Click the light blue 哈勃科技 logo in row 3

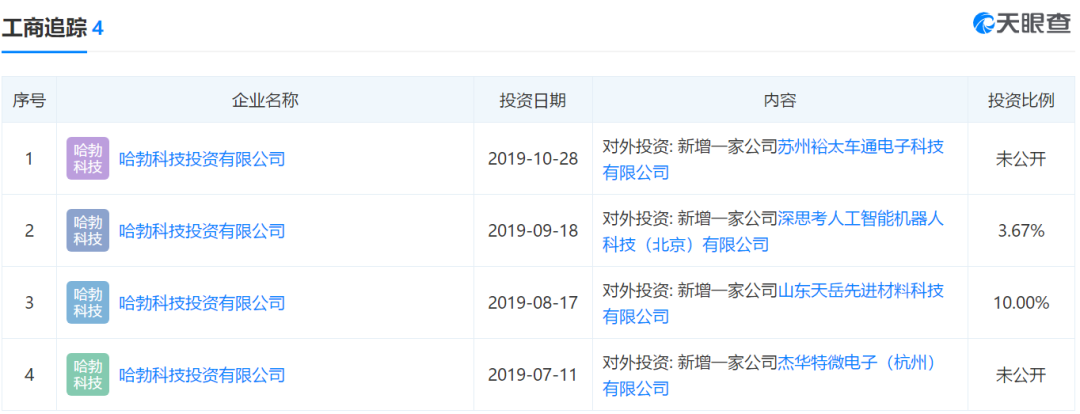pos(87,302)
